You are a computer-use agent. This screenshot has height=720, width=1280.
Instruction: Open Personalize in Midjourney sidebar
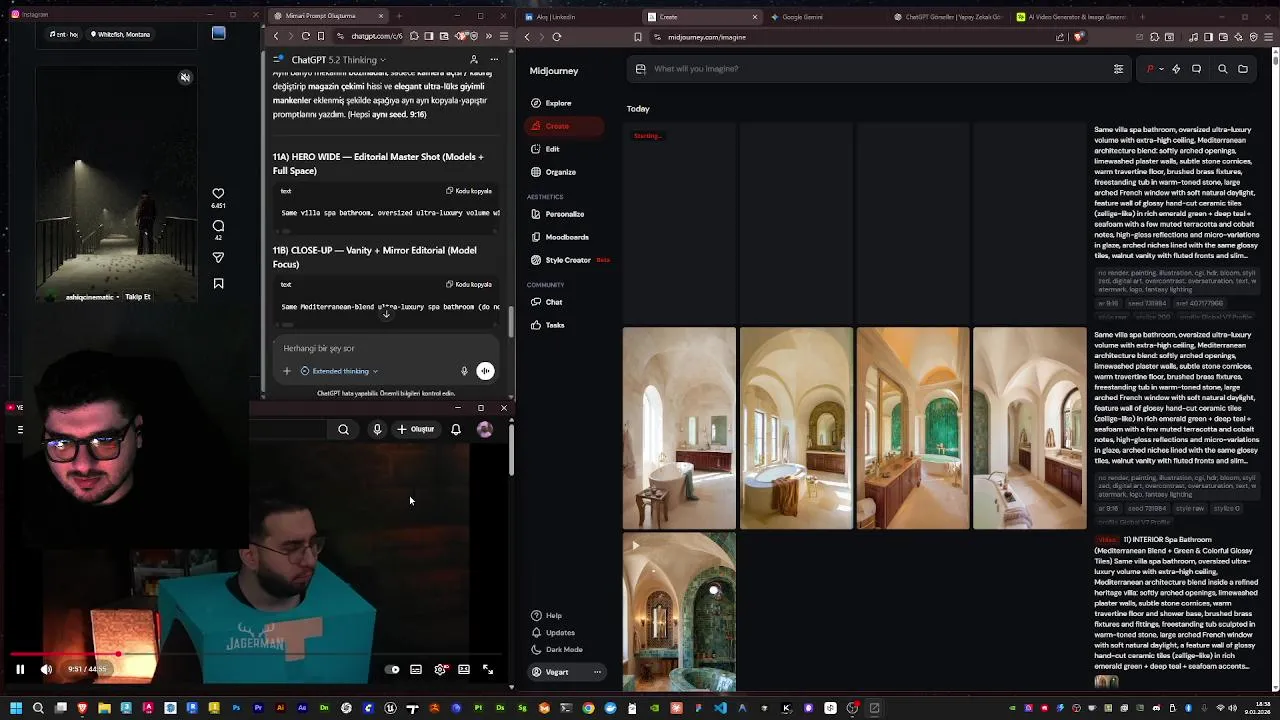(558, 214)
